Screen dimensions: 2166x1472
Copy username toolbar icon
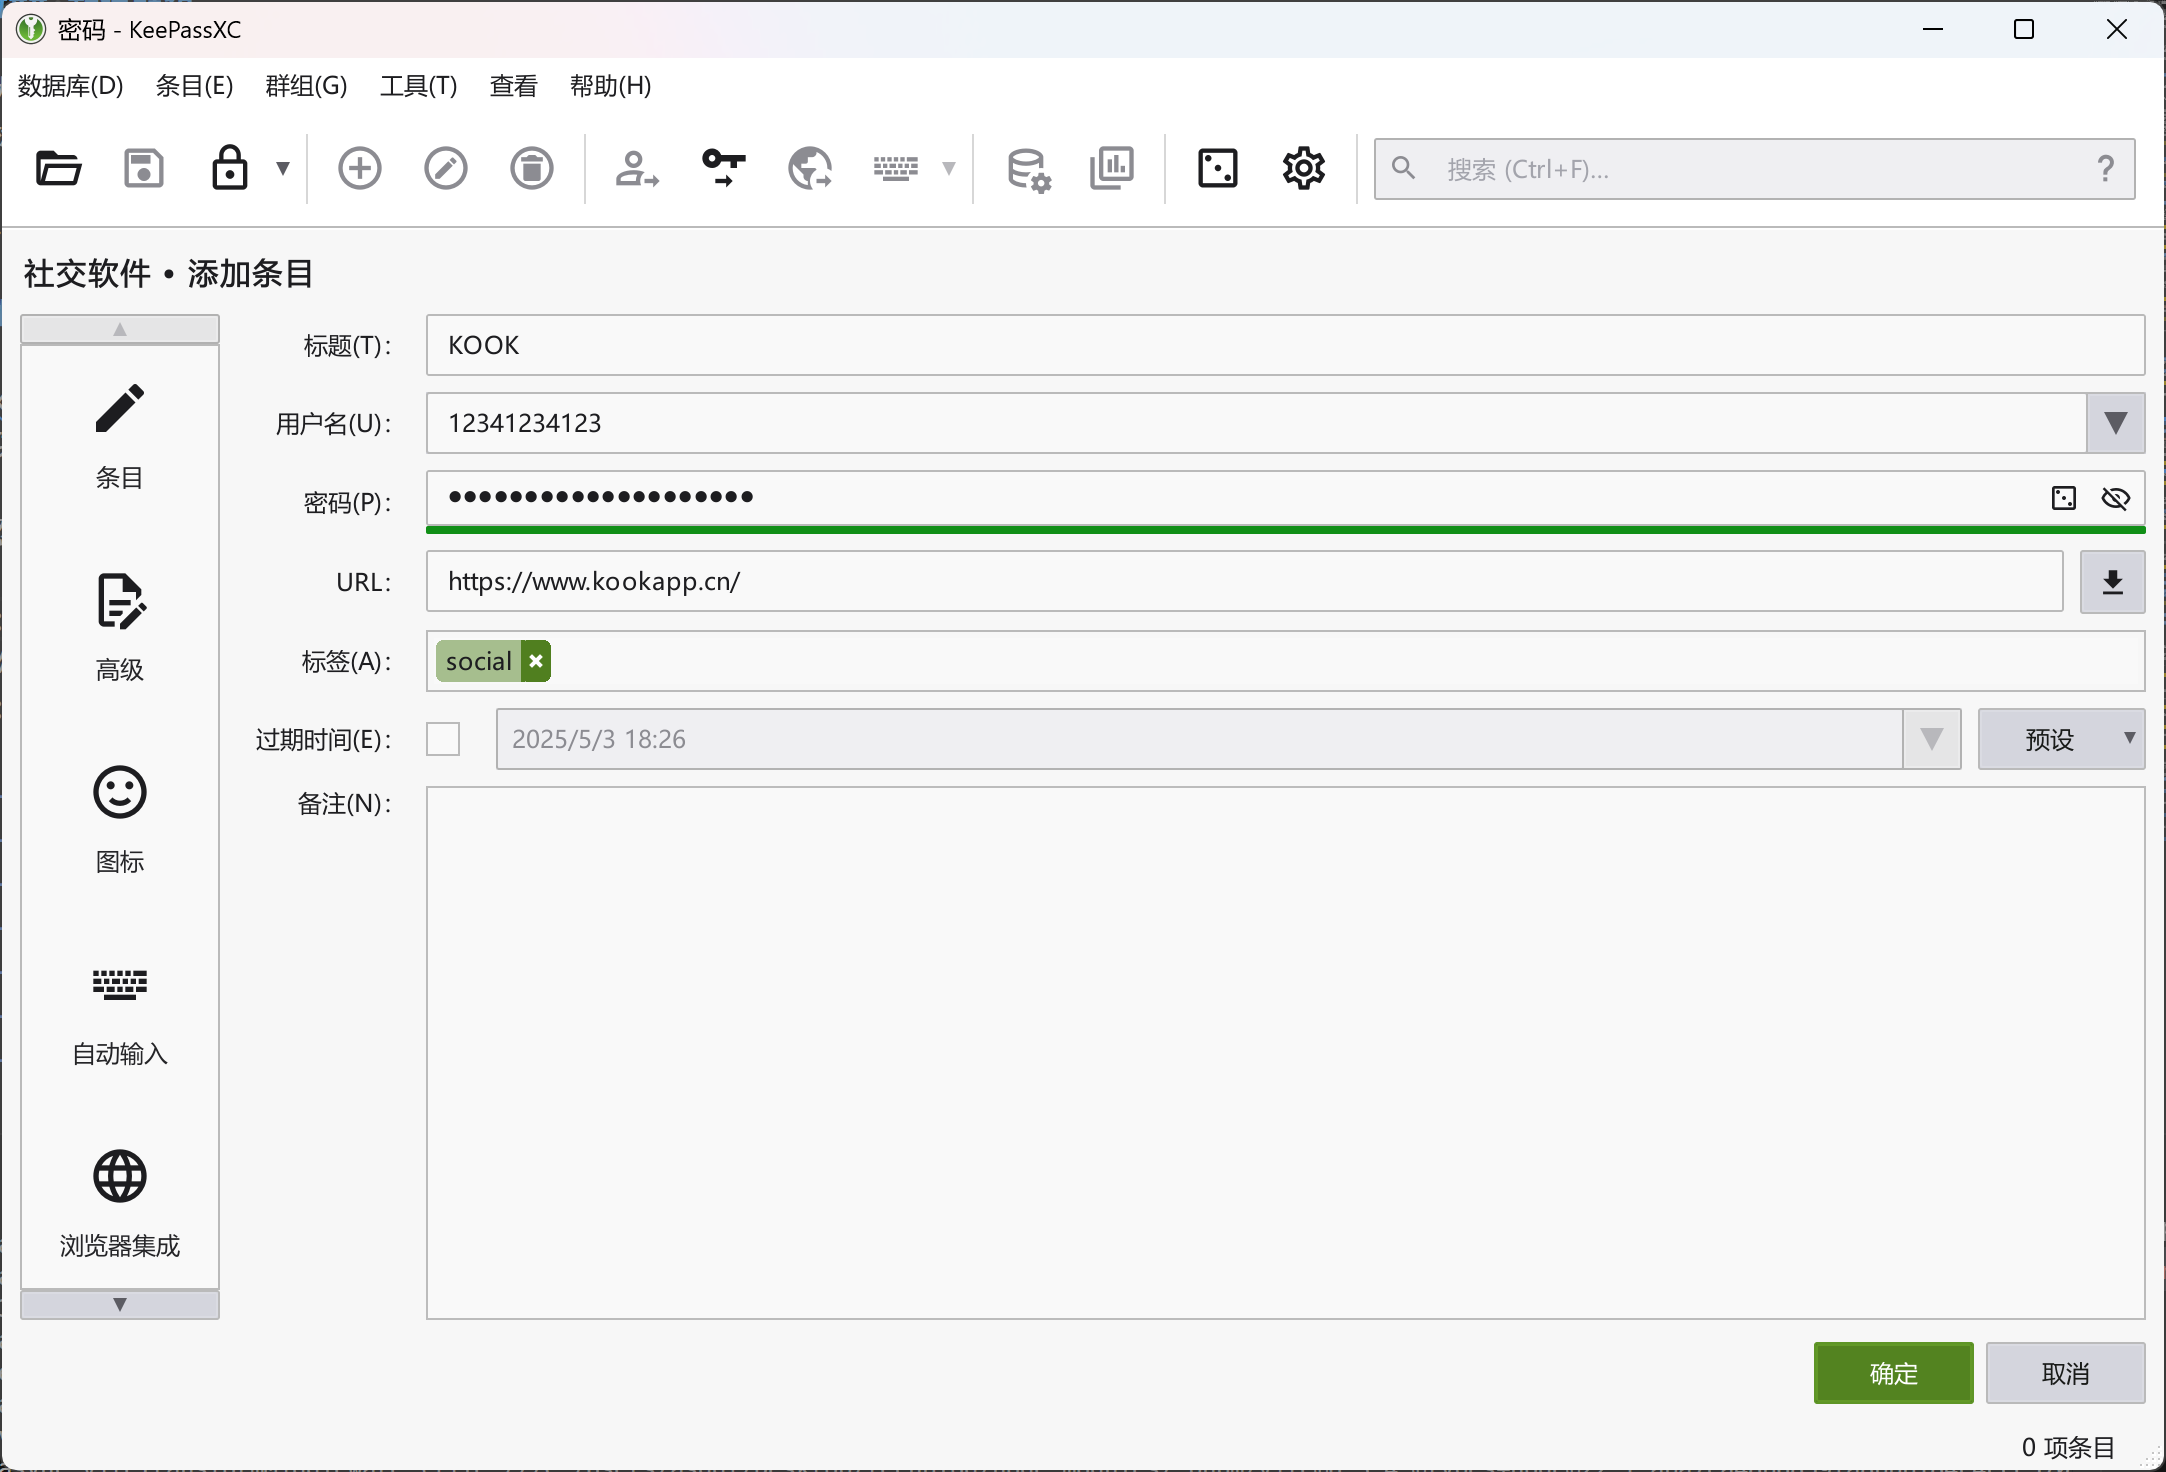637,168
